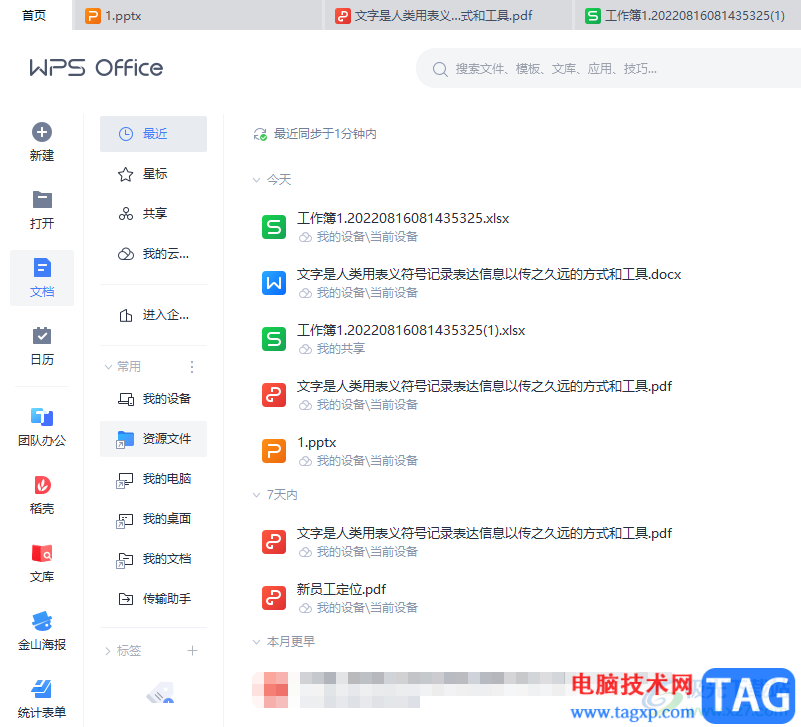Open today's 文字是人类 PDF file
801x727 pixels.
click(x=484, y=387)
